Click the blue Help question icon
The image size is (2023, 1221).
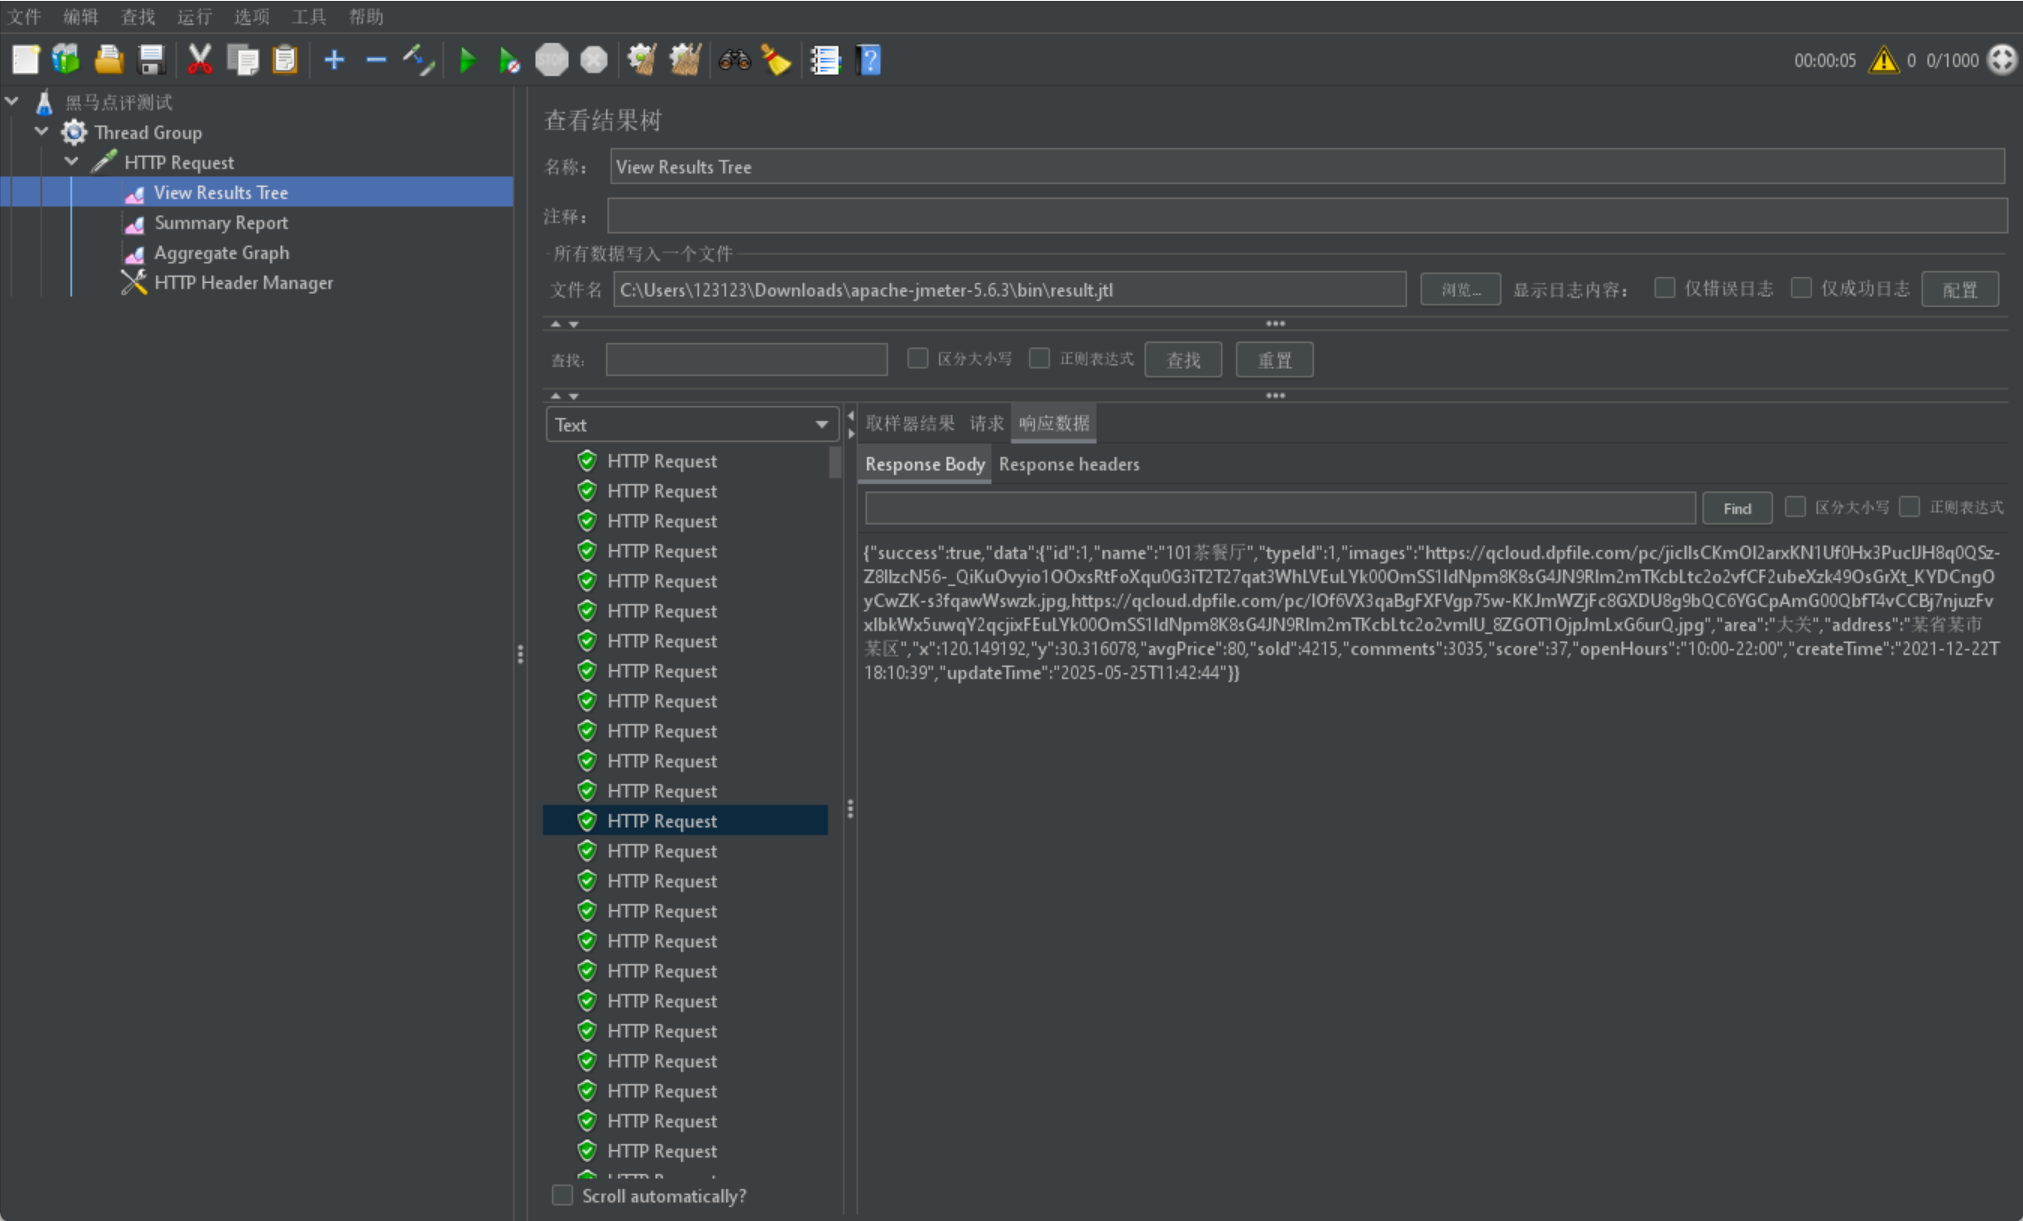pos(869,61)
